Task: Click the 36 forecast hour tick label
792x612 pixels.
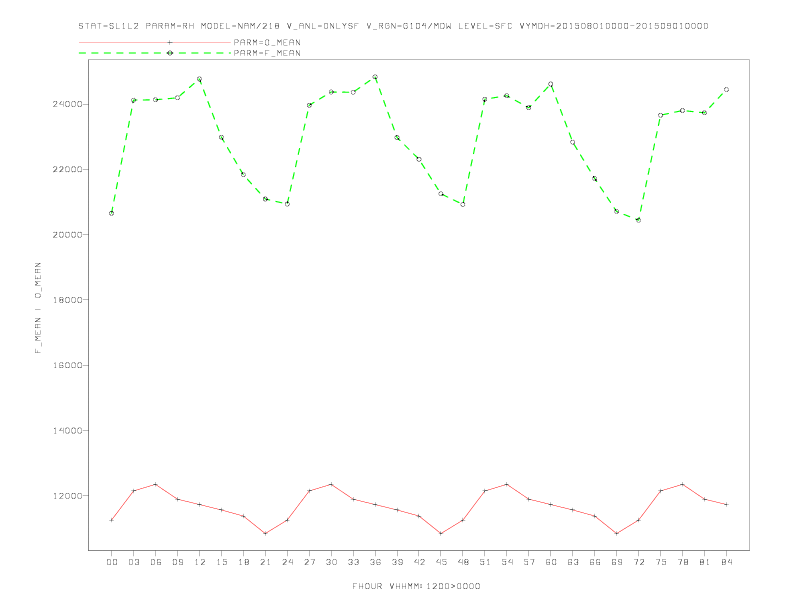Action: tap(375, 562)
